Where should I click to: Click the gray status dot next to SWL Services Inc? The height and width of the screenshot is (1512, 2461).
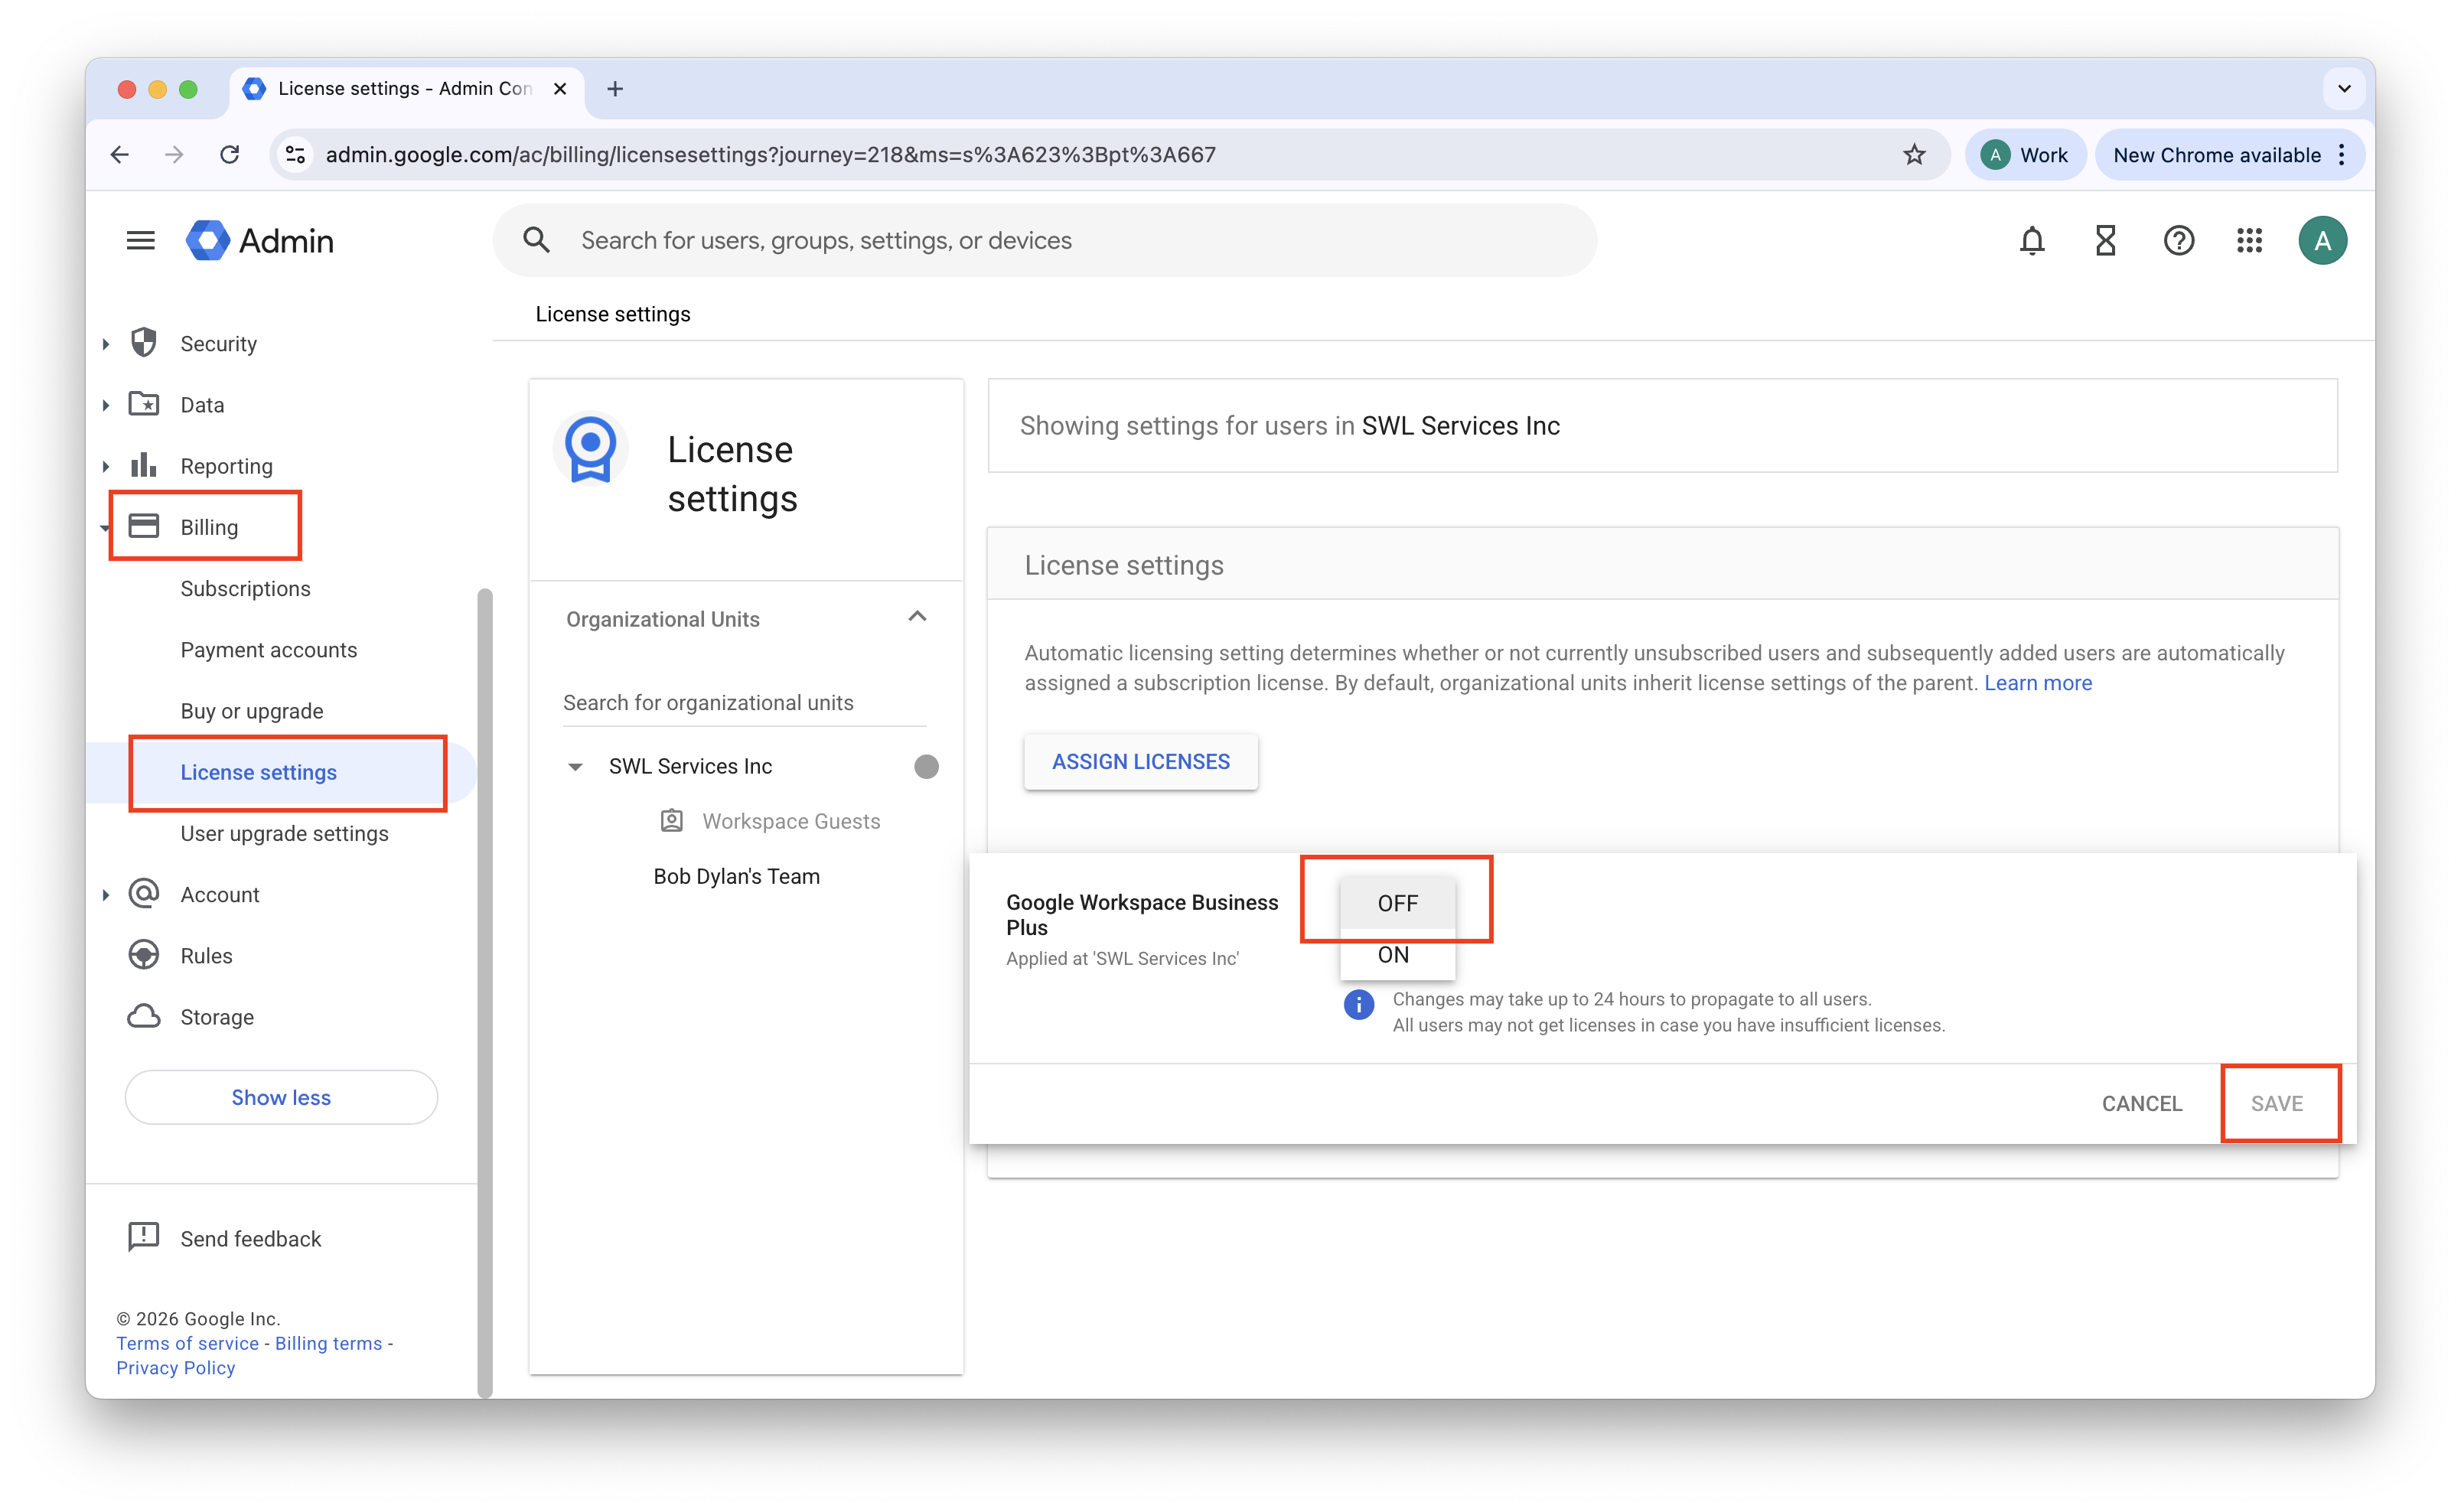[926, 767]
